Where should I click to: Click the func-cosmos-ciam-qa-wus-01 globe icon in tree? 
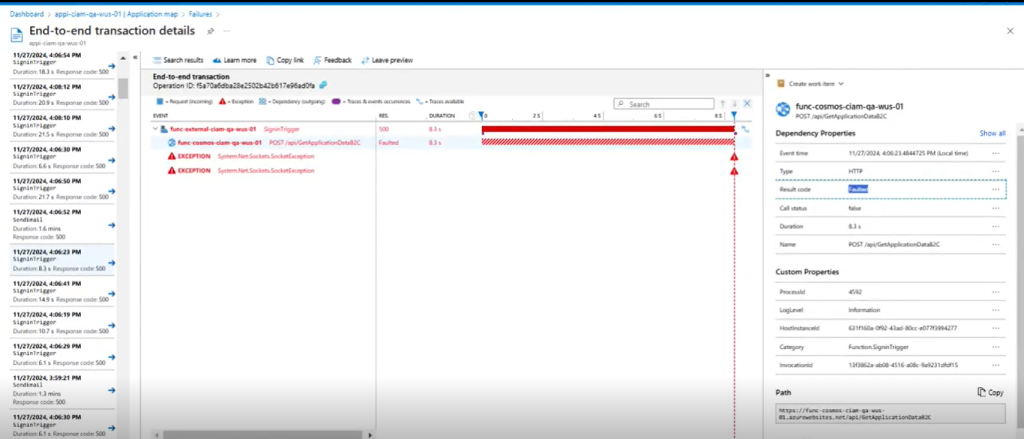(x=172, y=142)
